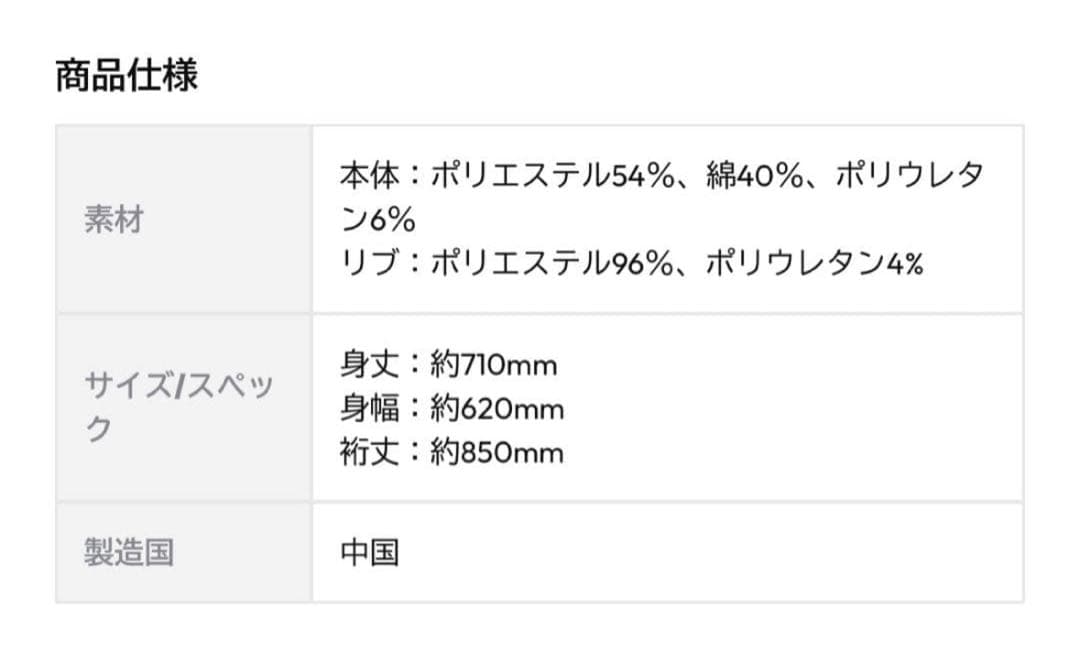The width and height of the screenshot is (1080, 671).
Task: Click ポリウレタ ending the first material line
Action: pos(909,176)
